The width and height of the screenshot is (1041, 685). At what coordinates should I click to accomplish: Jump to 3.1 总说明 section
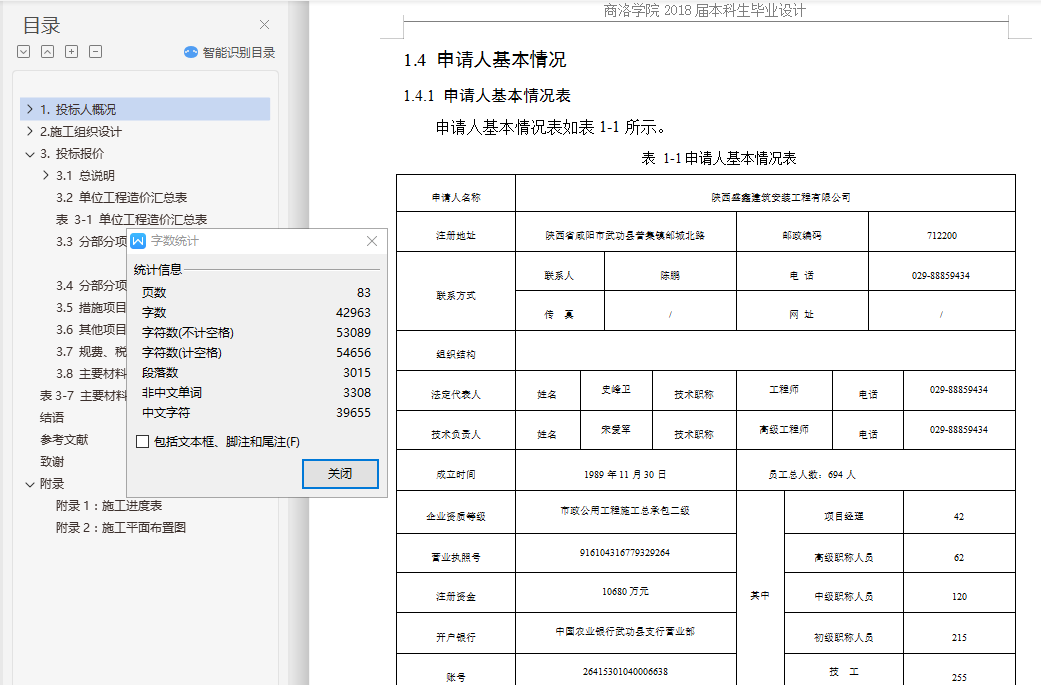85,175
